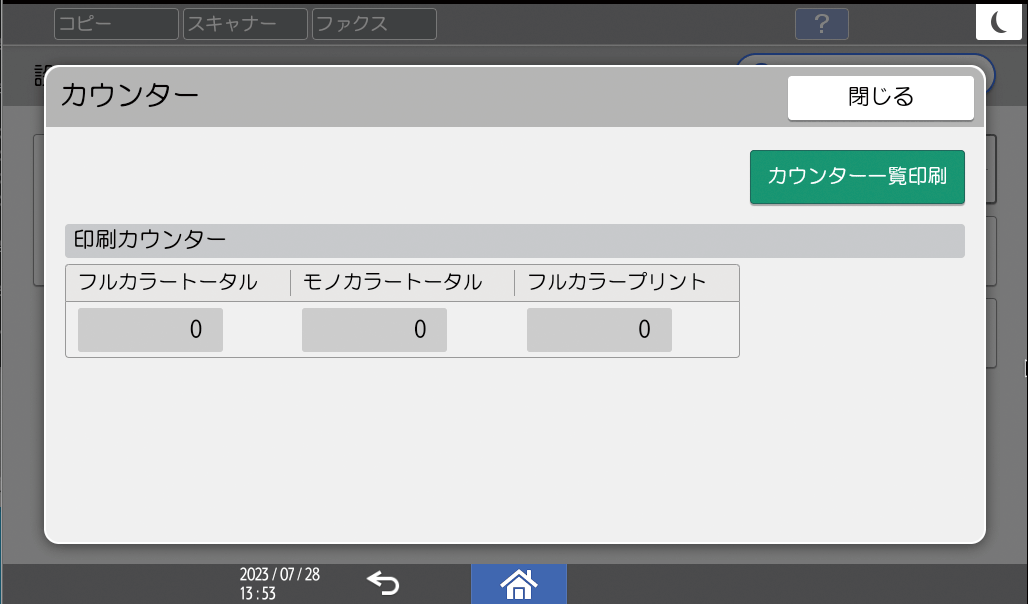Open the help screen via question mark icon
Viewport: 1028px width, 604px height.
pyautogui.click(x=821, y=24)
